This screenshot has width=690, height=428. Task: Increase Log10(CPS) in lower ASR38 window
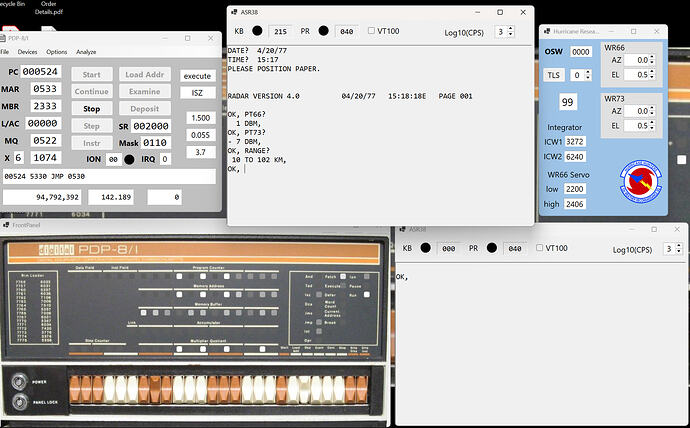[x=679, y=246]
